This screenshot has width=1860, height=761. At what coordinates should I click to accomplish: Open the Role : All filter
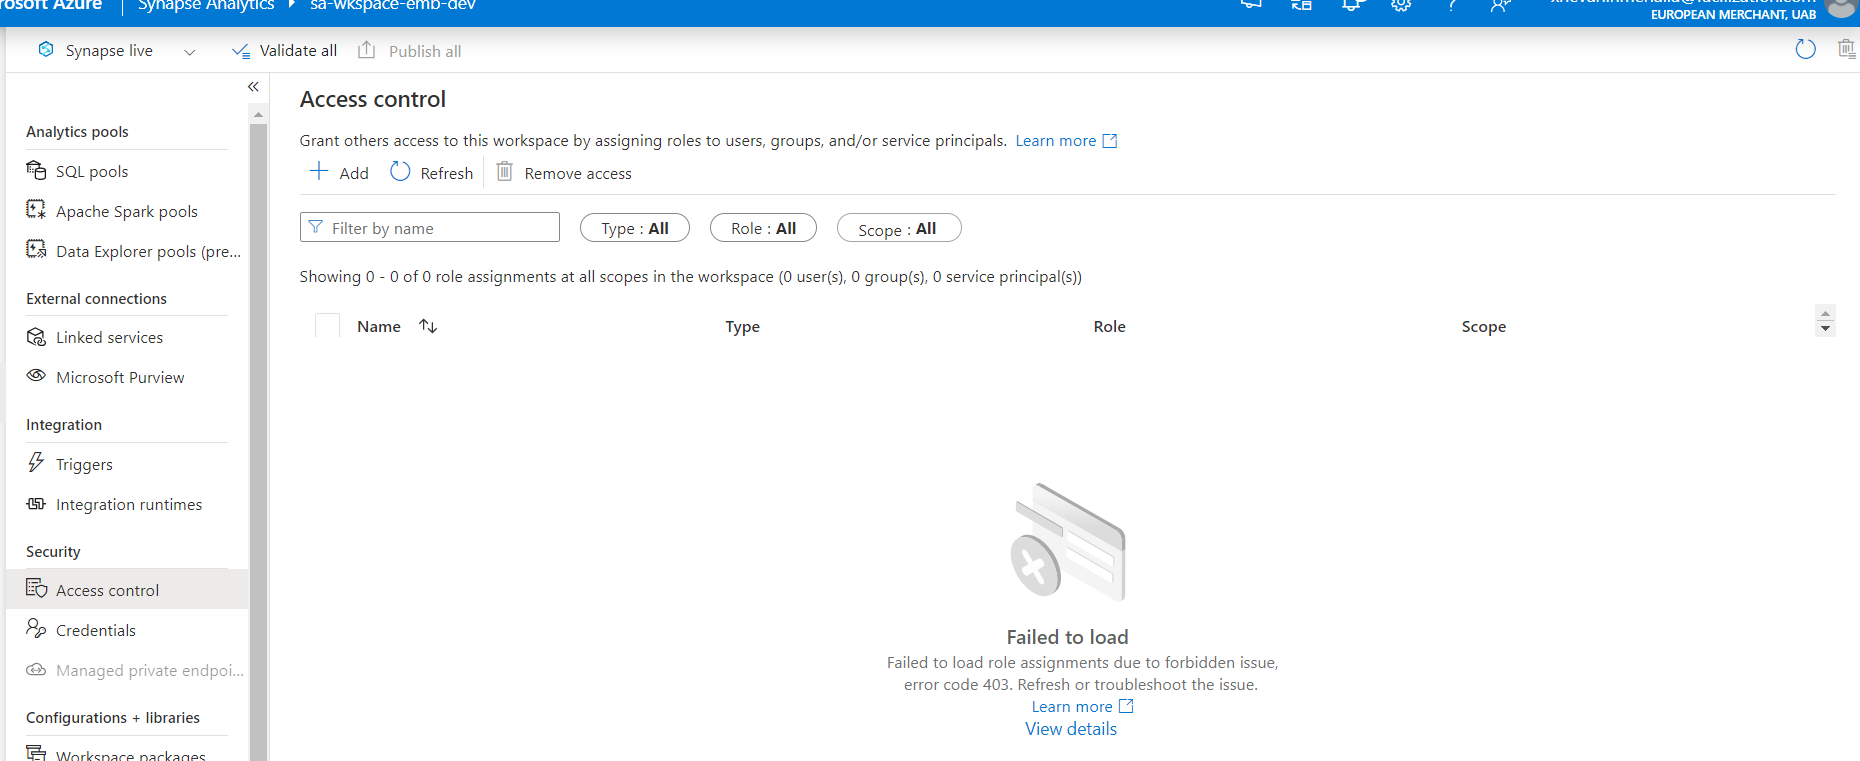(x=763, y=228)
